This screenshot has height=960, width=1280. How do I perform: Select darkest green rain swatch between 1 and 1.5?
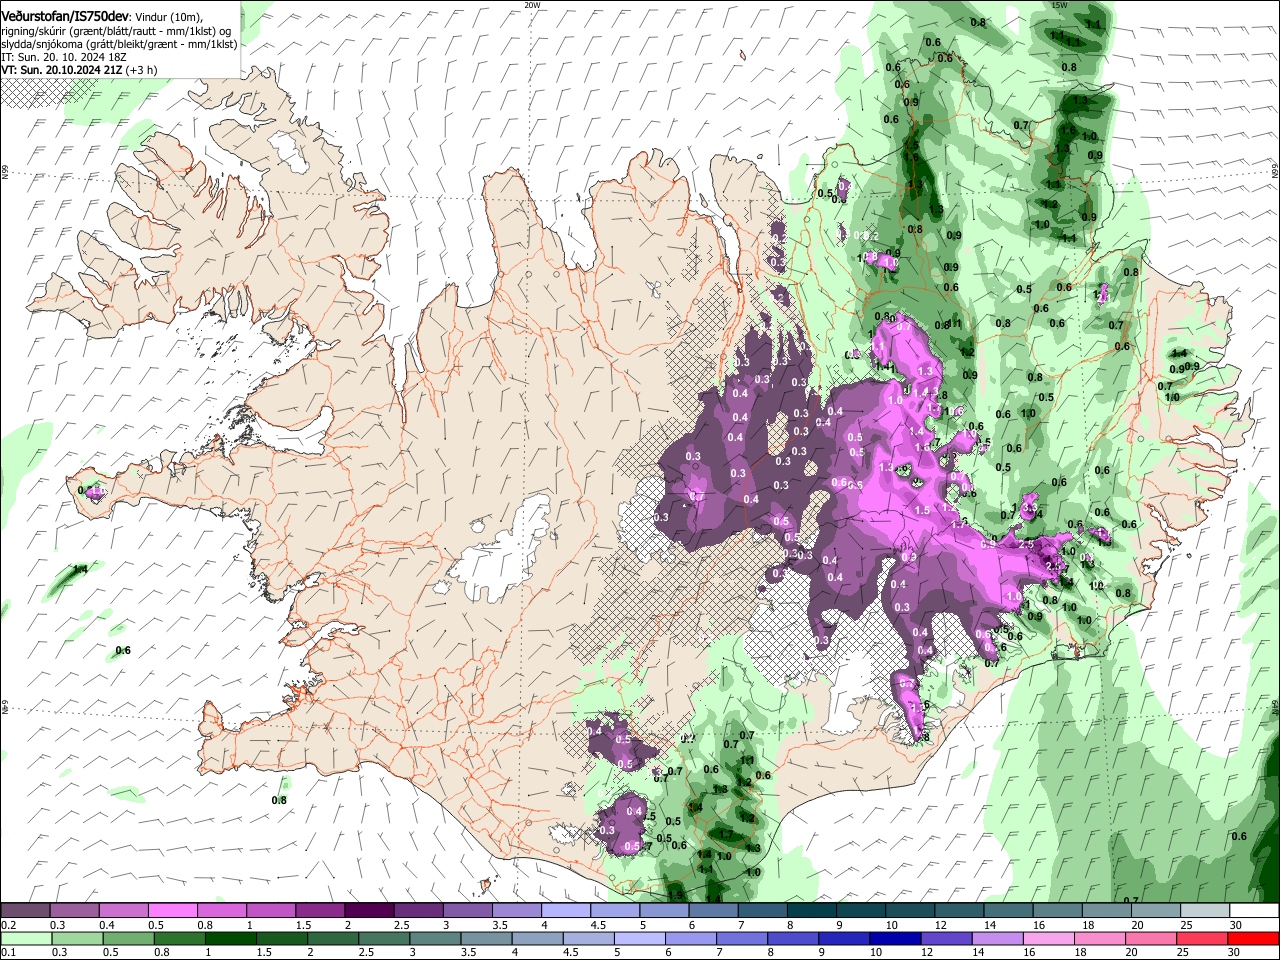[231, 939]
